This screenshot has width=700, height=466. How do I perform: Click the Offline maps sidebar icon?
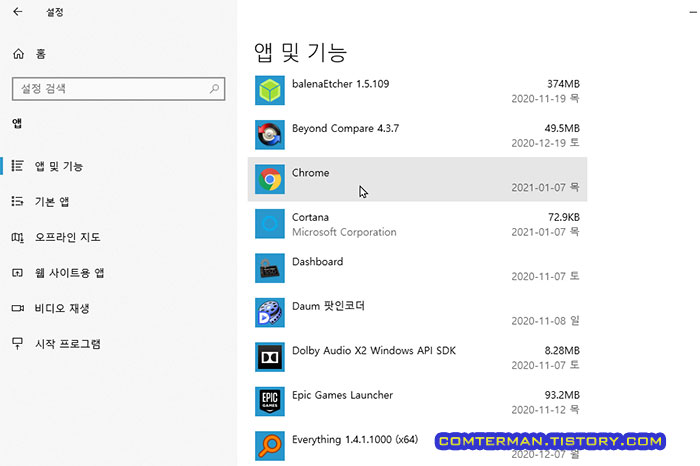click(x=17, y=237)
